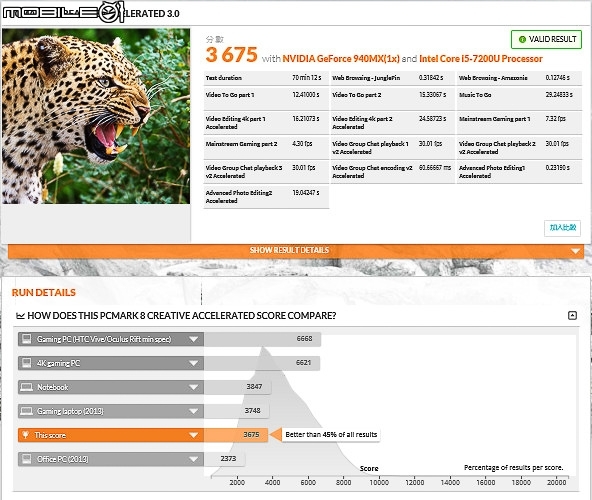Click Mainstream Gaming part 1 result
Image resolution: width=592 pixels, height=500 pixels.
(520, 123)
